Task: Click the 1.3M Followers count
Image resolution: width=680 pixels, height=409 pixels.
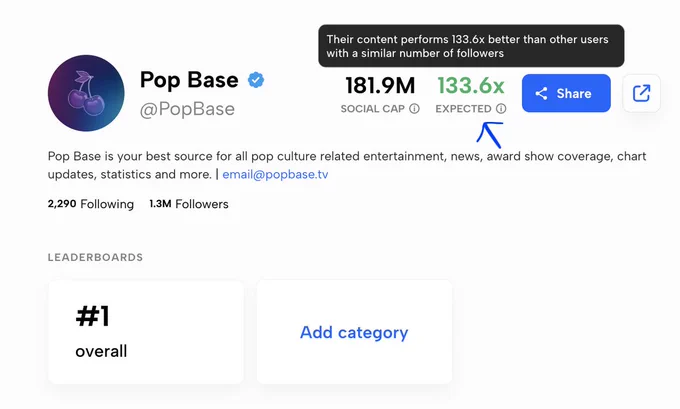Action: 189,204
